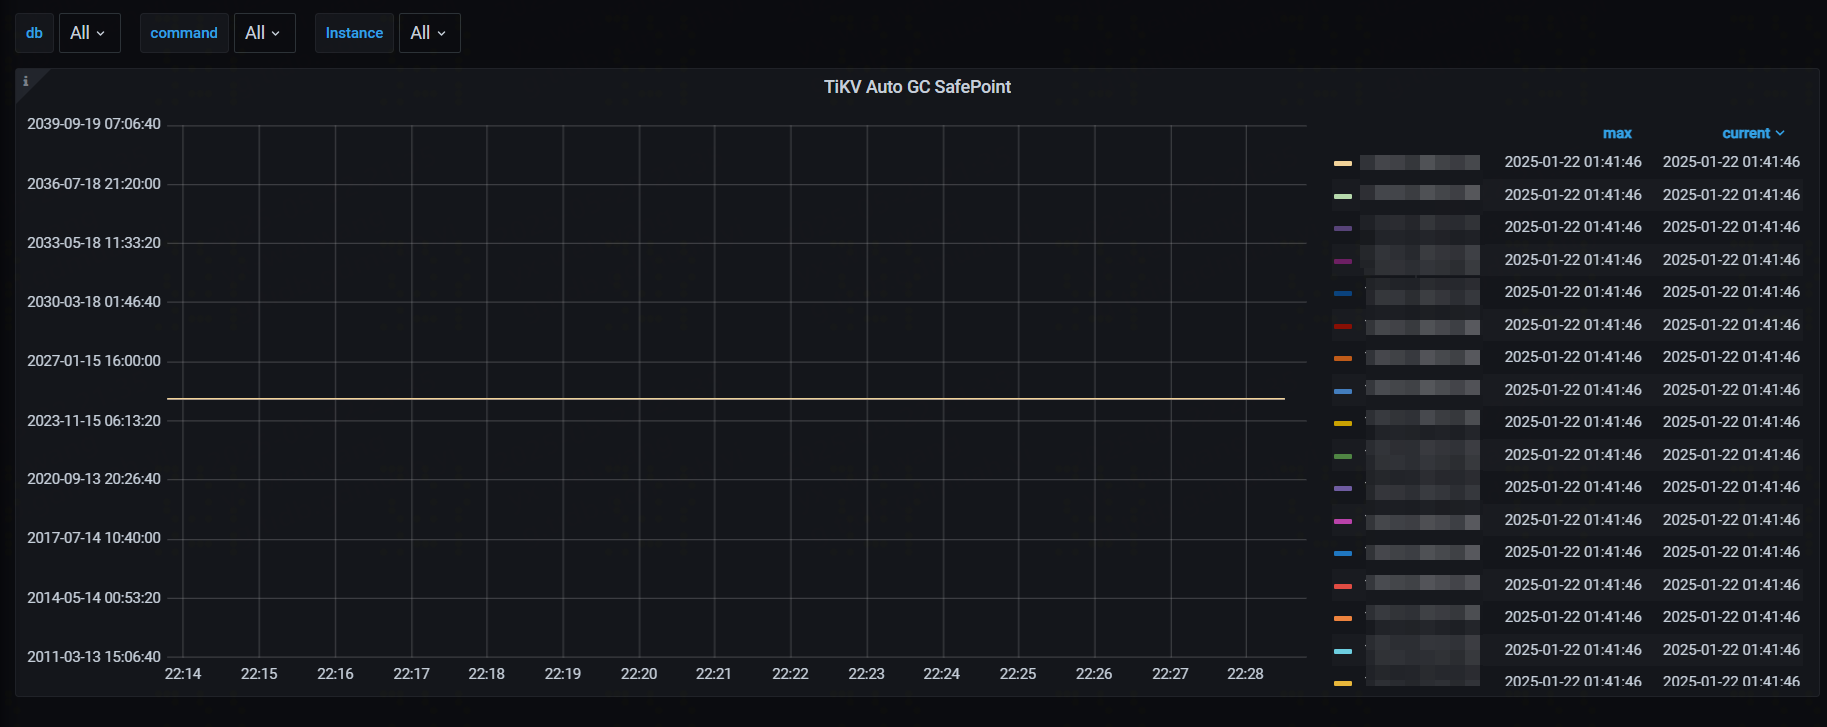
Task: Click the light cyan legend color swatch
Action: coord(1343,651)
